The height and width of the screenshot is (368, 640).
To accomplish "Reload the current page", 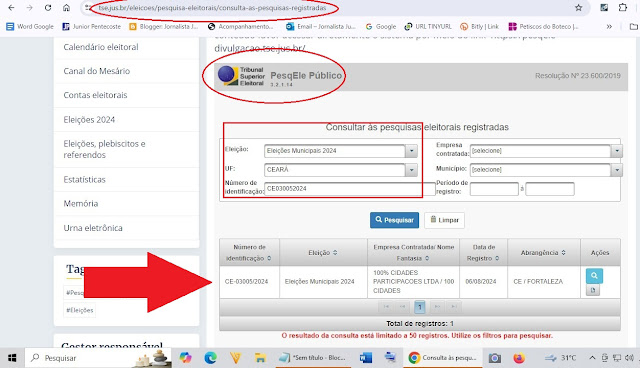I will click(48, 8).
